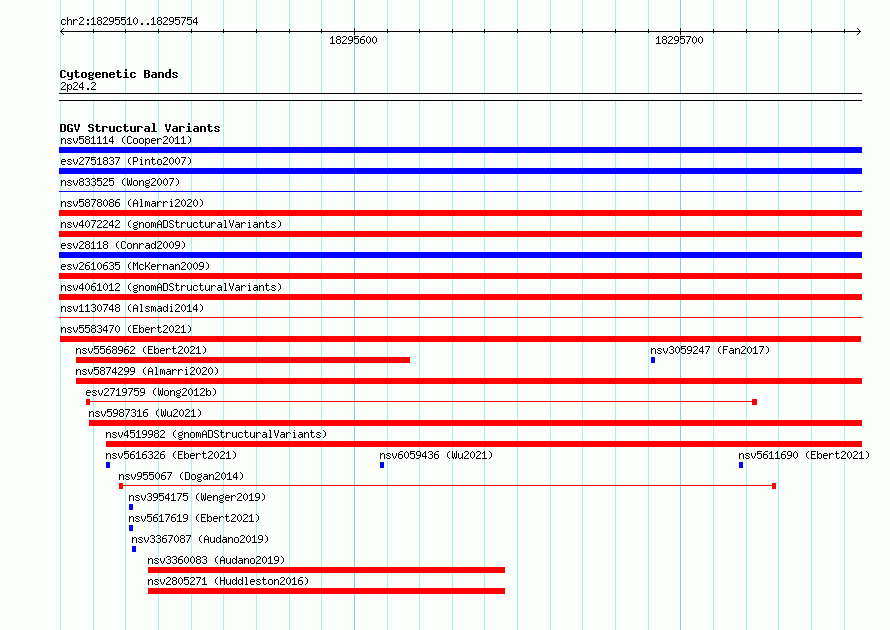Click the small blue marker of nsv3954175

tap(131, 507)
